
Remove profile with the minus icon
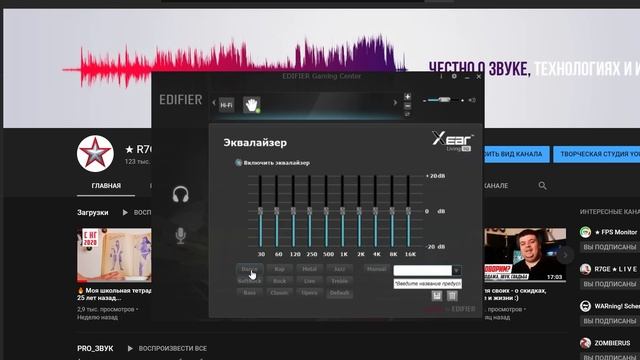tap(407, 106)
